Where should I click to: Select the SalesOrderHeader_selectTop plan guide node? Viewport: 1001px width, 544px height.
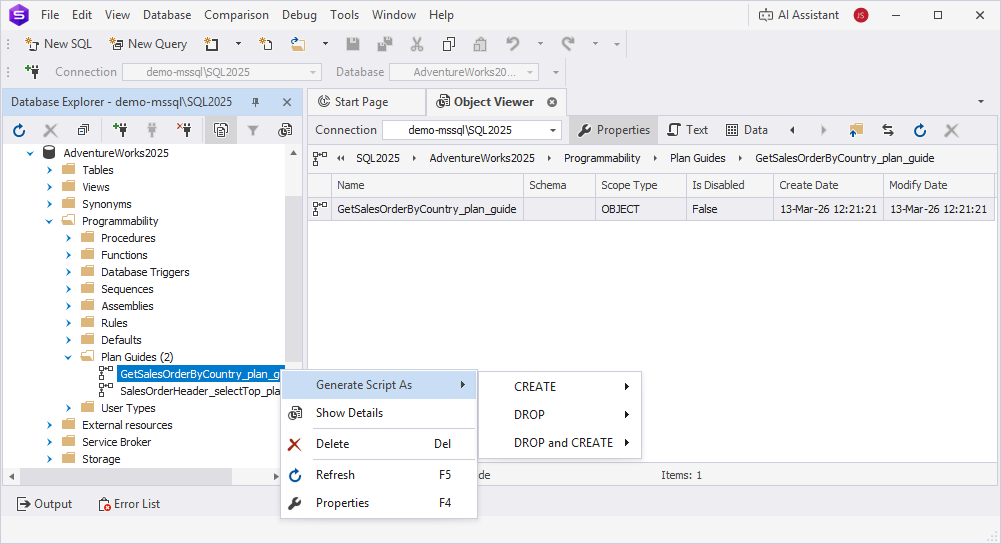coord(199,391)
